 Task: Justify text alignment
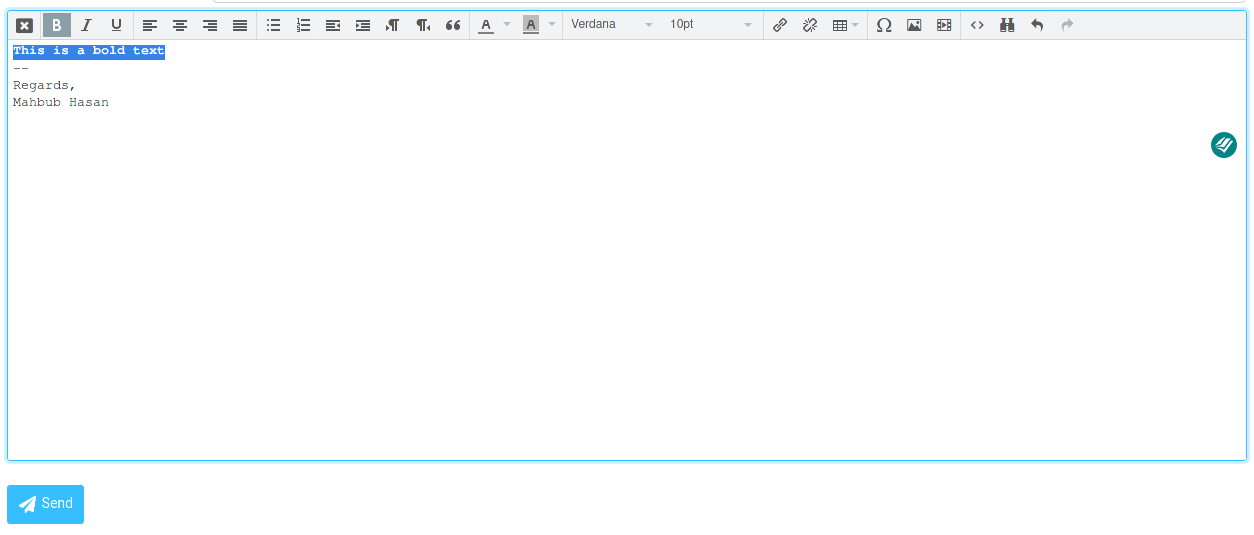click(240, 25)
